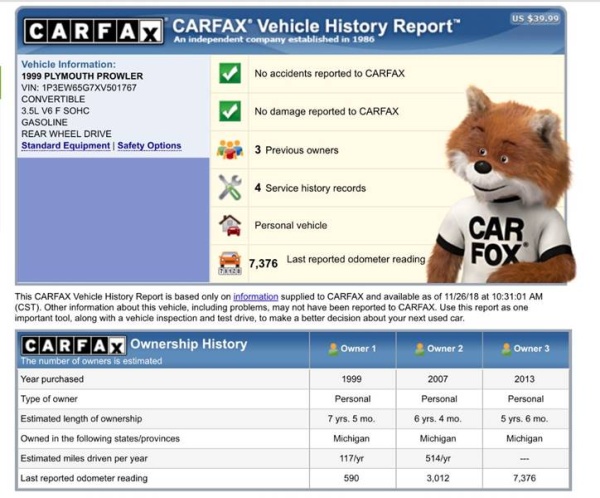Open the Safety Options link
Viewport: 600px width, 498px height.
coord(149,146)
